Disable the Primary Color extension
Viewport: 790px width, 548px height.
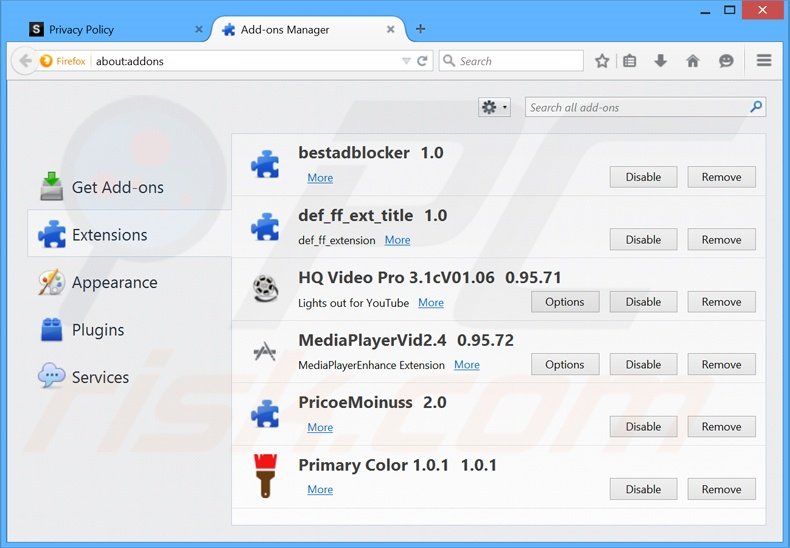click(643, 489)
